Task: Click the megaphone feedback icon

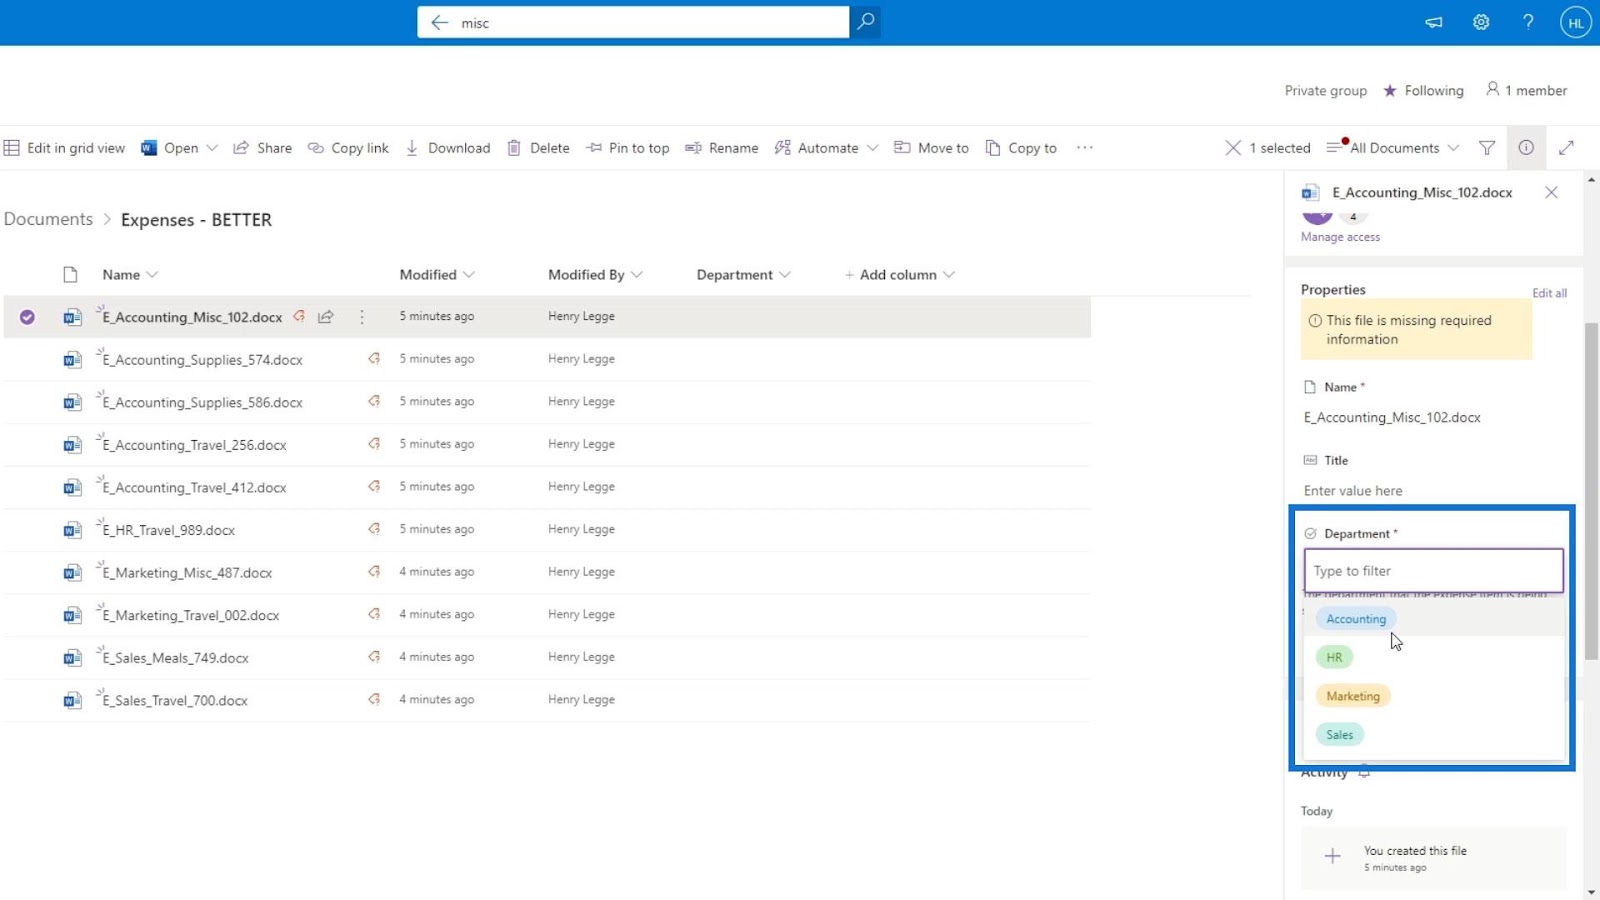Action: click(x=1434, y=22)
